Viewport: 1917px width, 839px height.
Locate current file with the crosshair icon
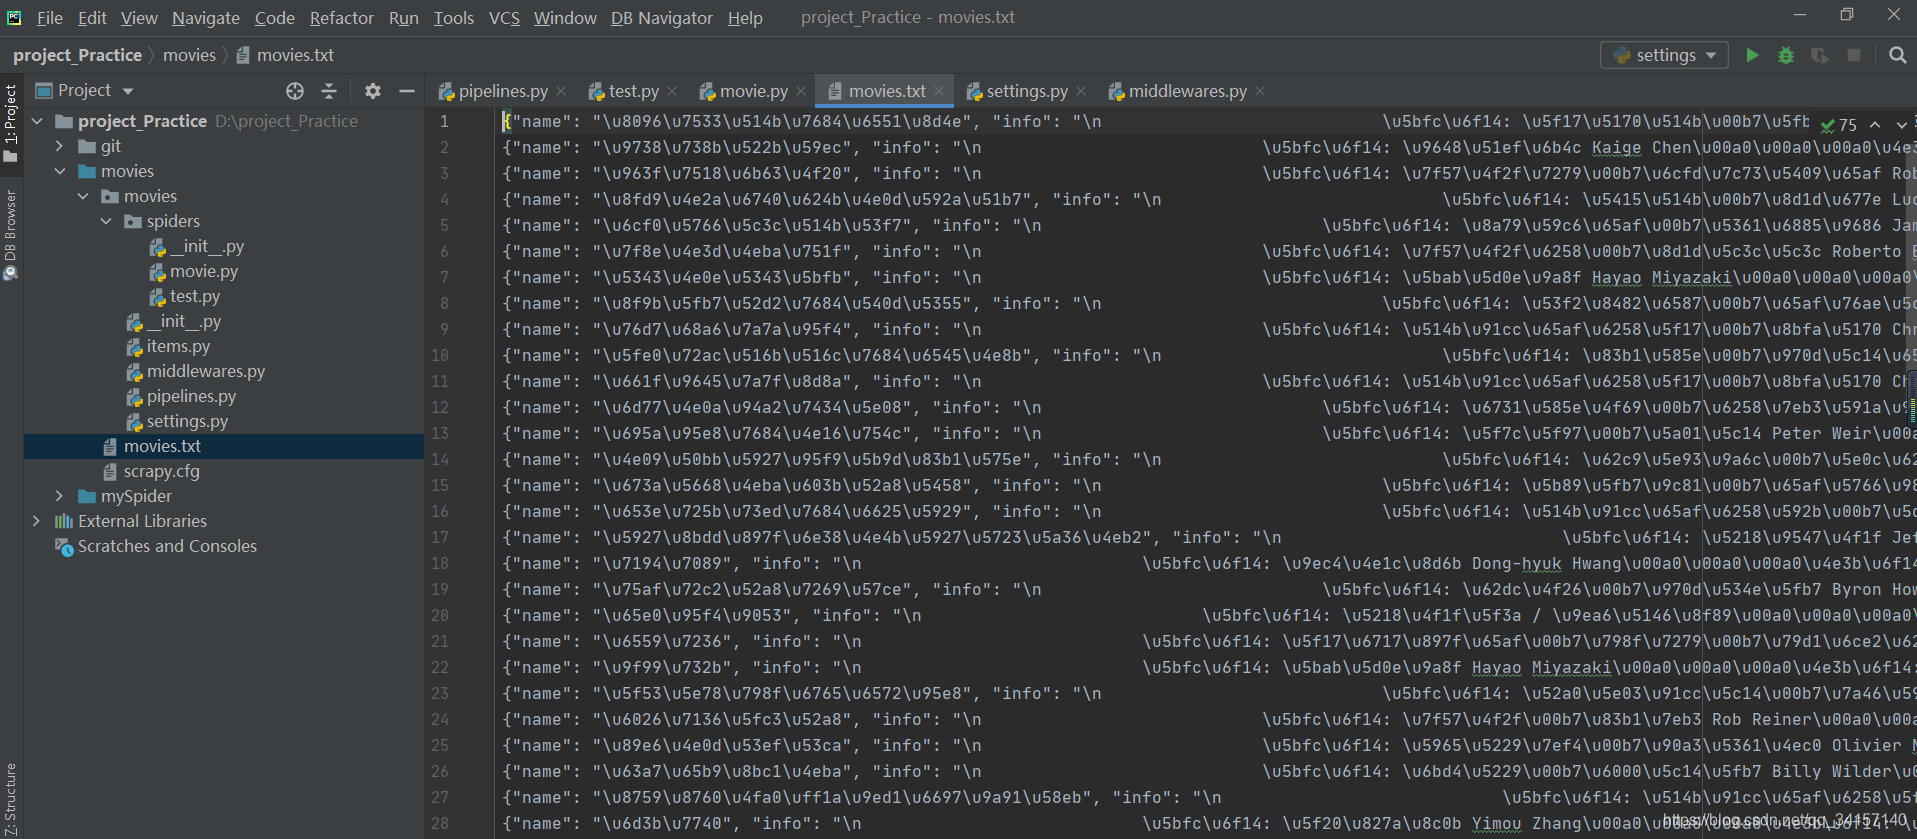(294, 91)
